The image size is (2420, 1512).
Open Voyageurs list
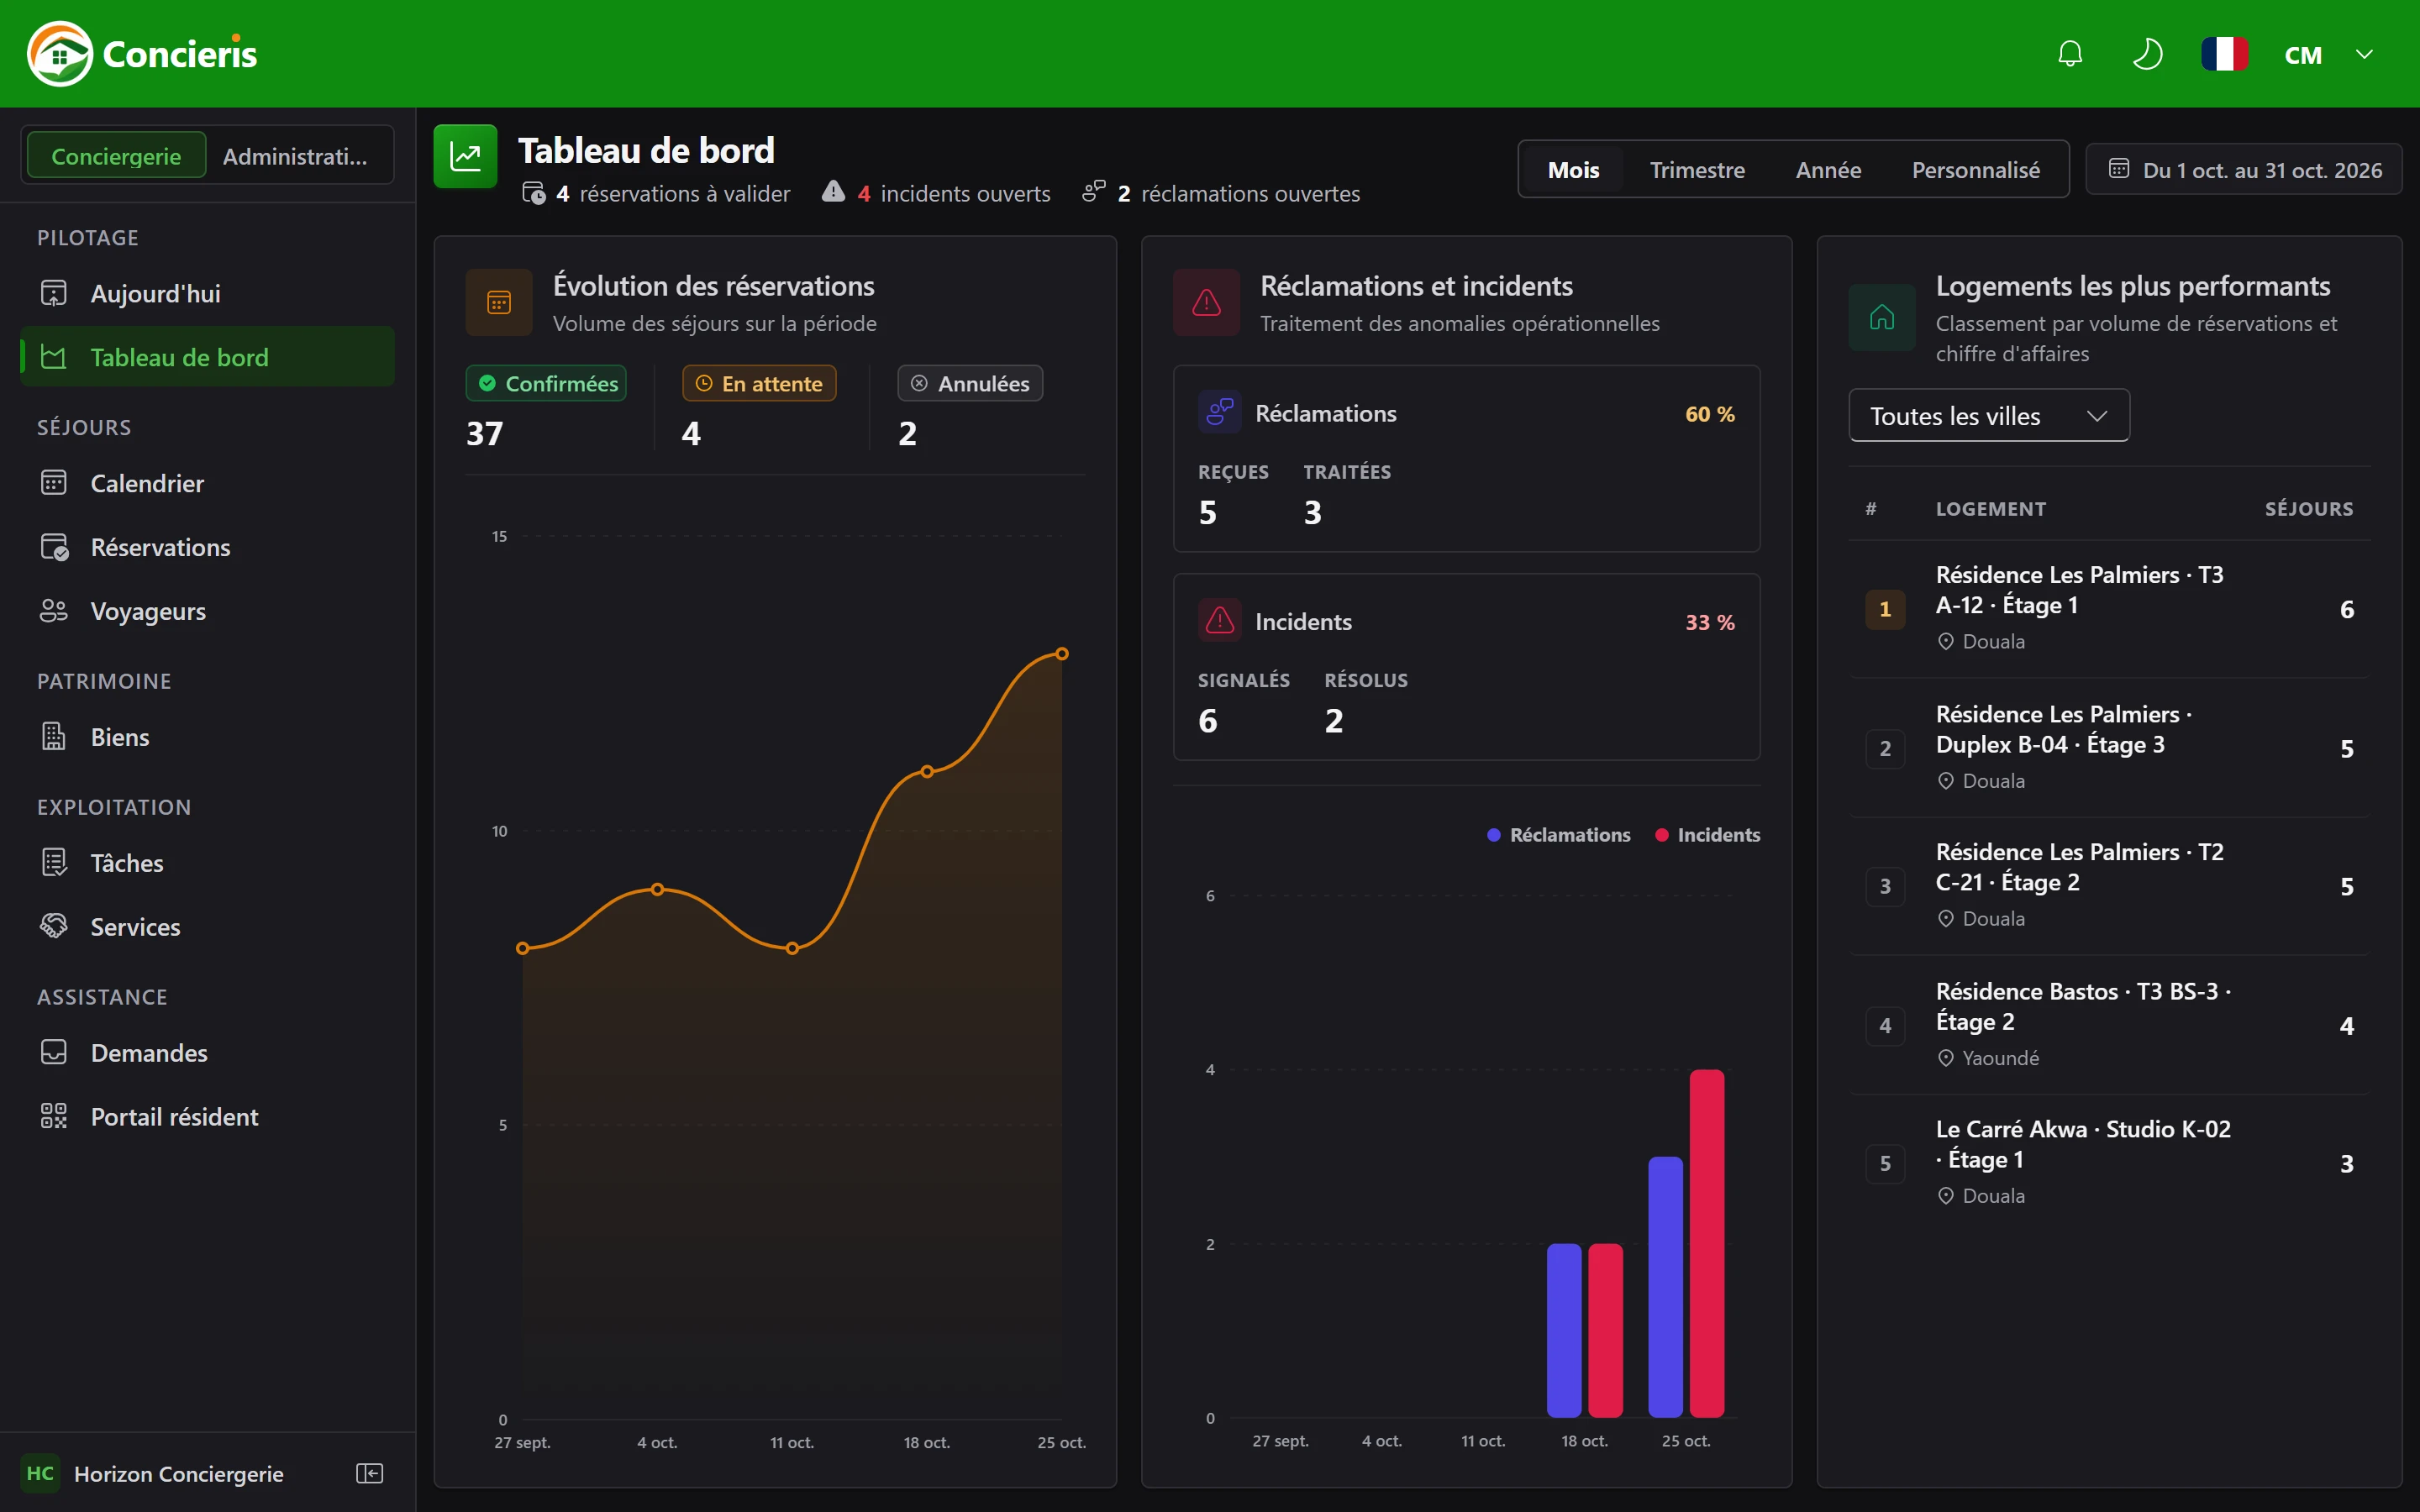tap(207, 611)
